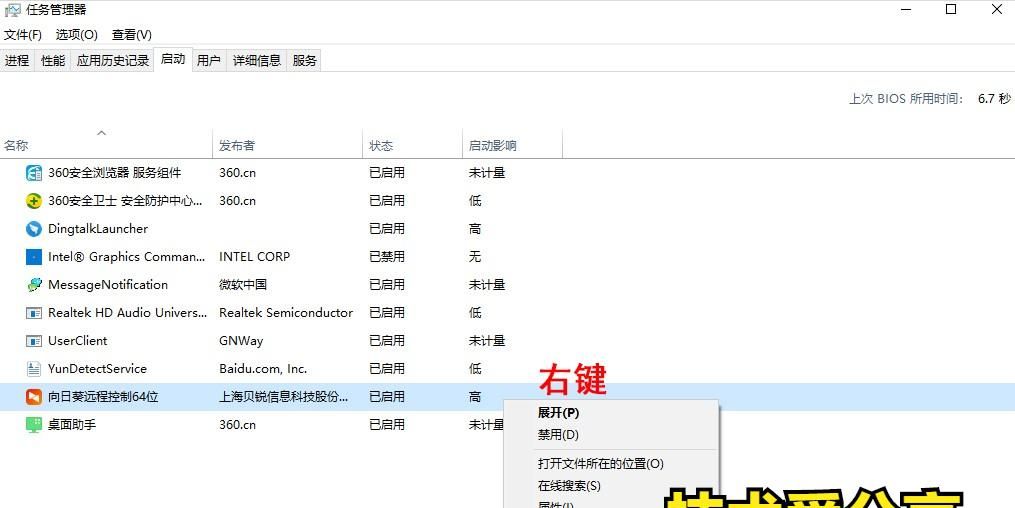Viewport: 1015px width, 508px height.
Task: Maximize the Task Manager window
Action: pyautogui.click(x=951, y=10)
